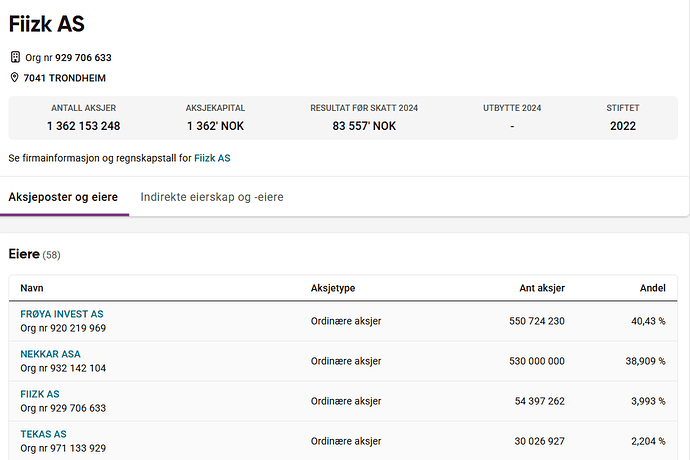This screenshot has width=690, height=460.
Task: Select Org nr 920 219 969
Action: (x=63, y=328)
